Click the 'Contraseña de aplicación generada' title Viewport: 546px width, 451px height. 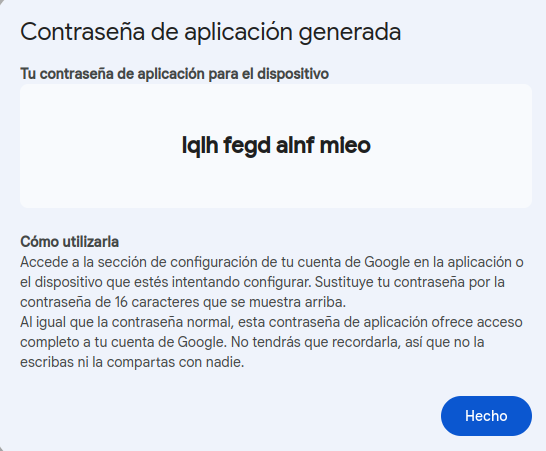click(211, 32)
